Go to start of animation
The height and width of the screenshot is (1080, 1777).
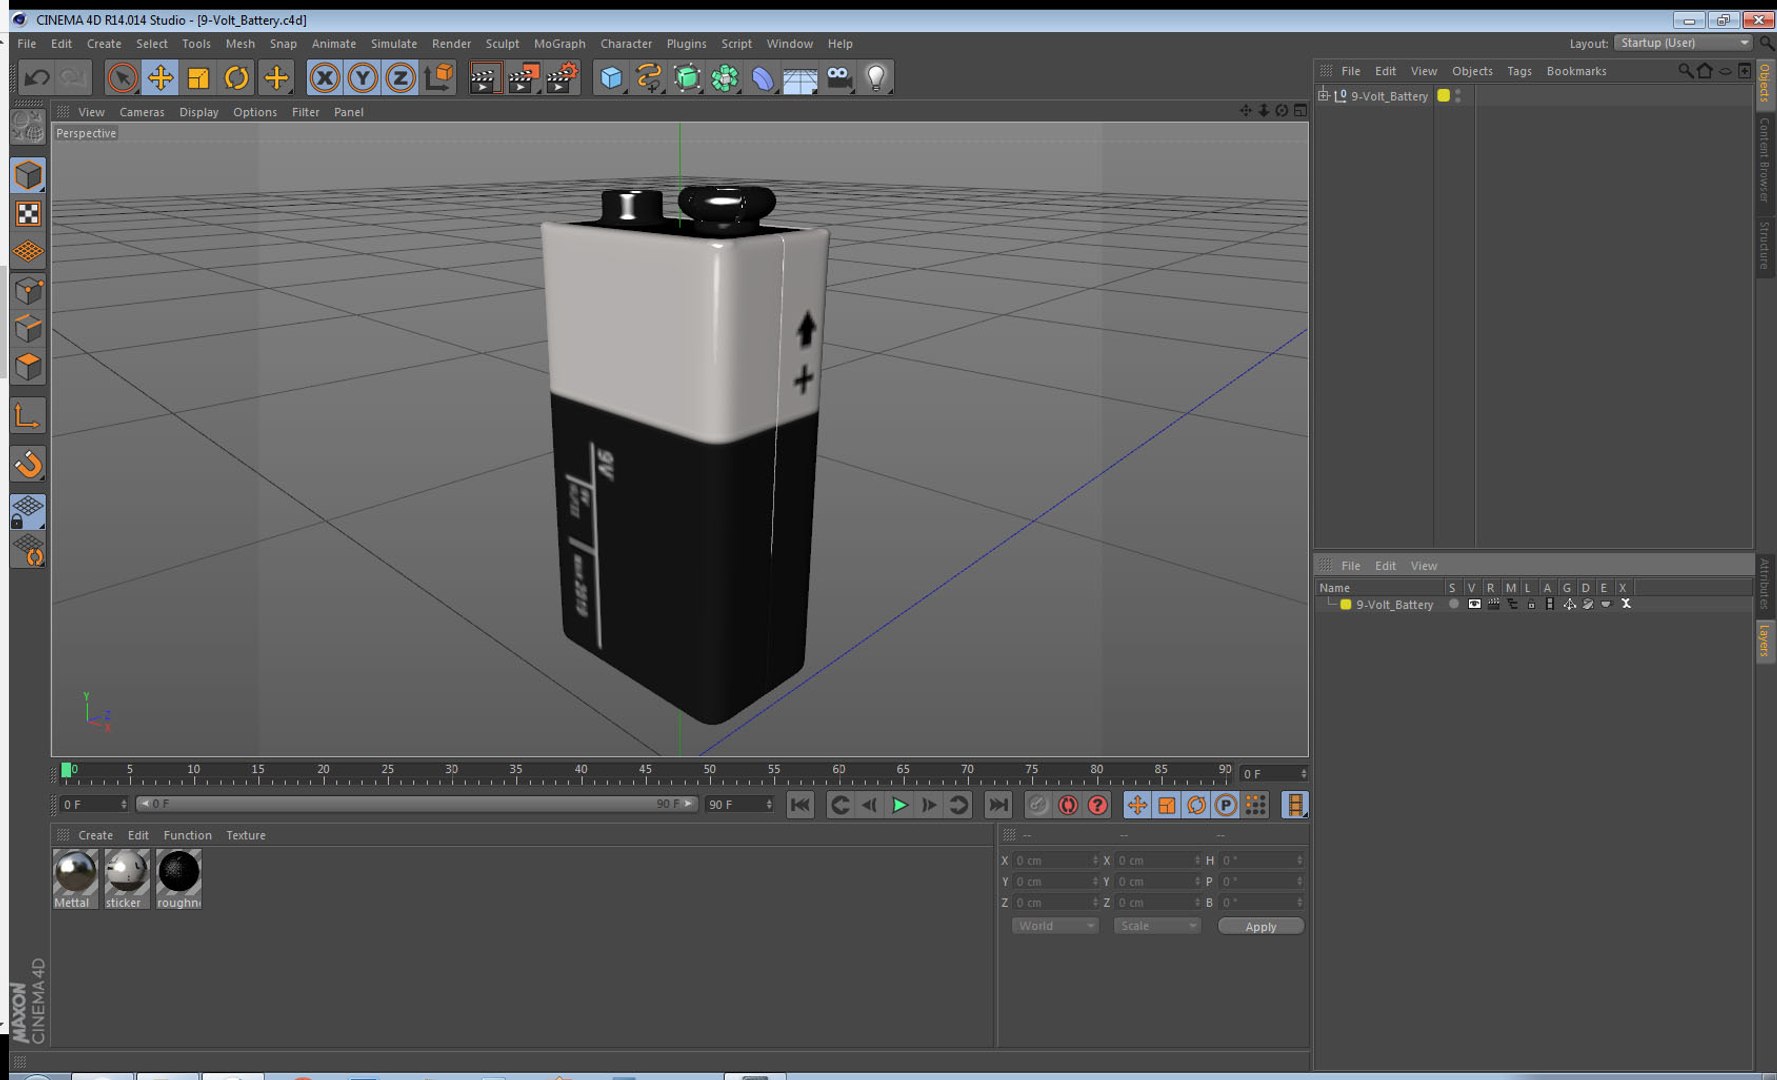(800, 805)
